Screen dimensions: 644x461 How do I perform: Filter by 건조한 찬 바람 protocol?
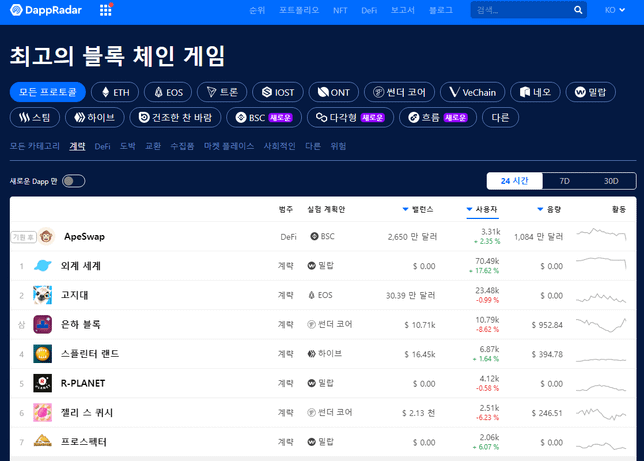click(x=175, y=118)
